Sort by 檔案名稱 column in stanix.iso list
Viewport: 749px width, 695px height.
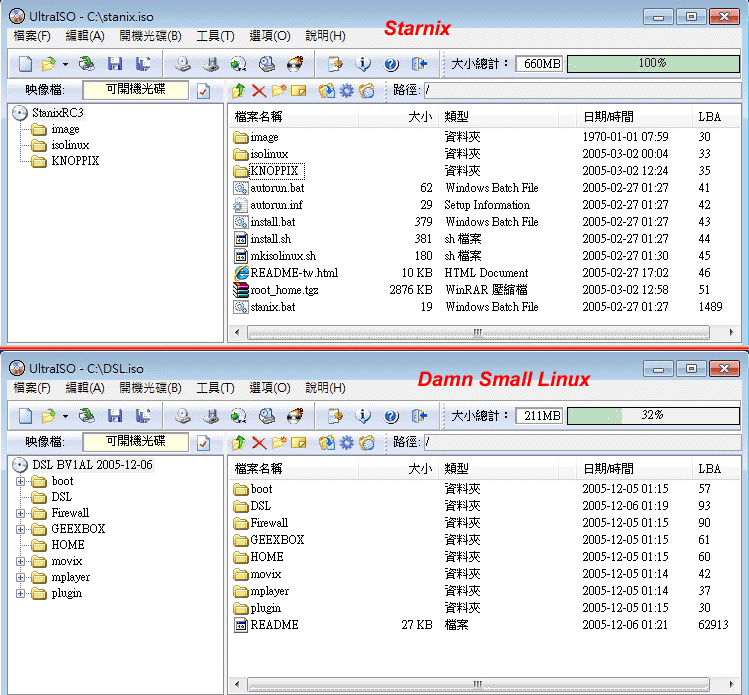click(294, 117)
